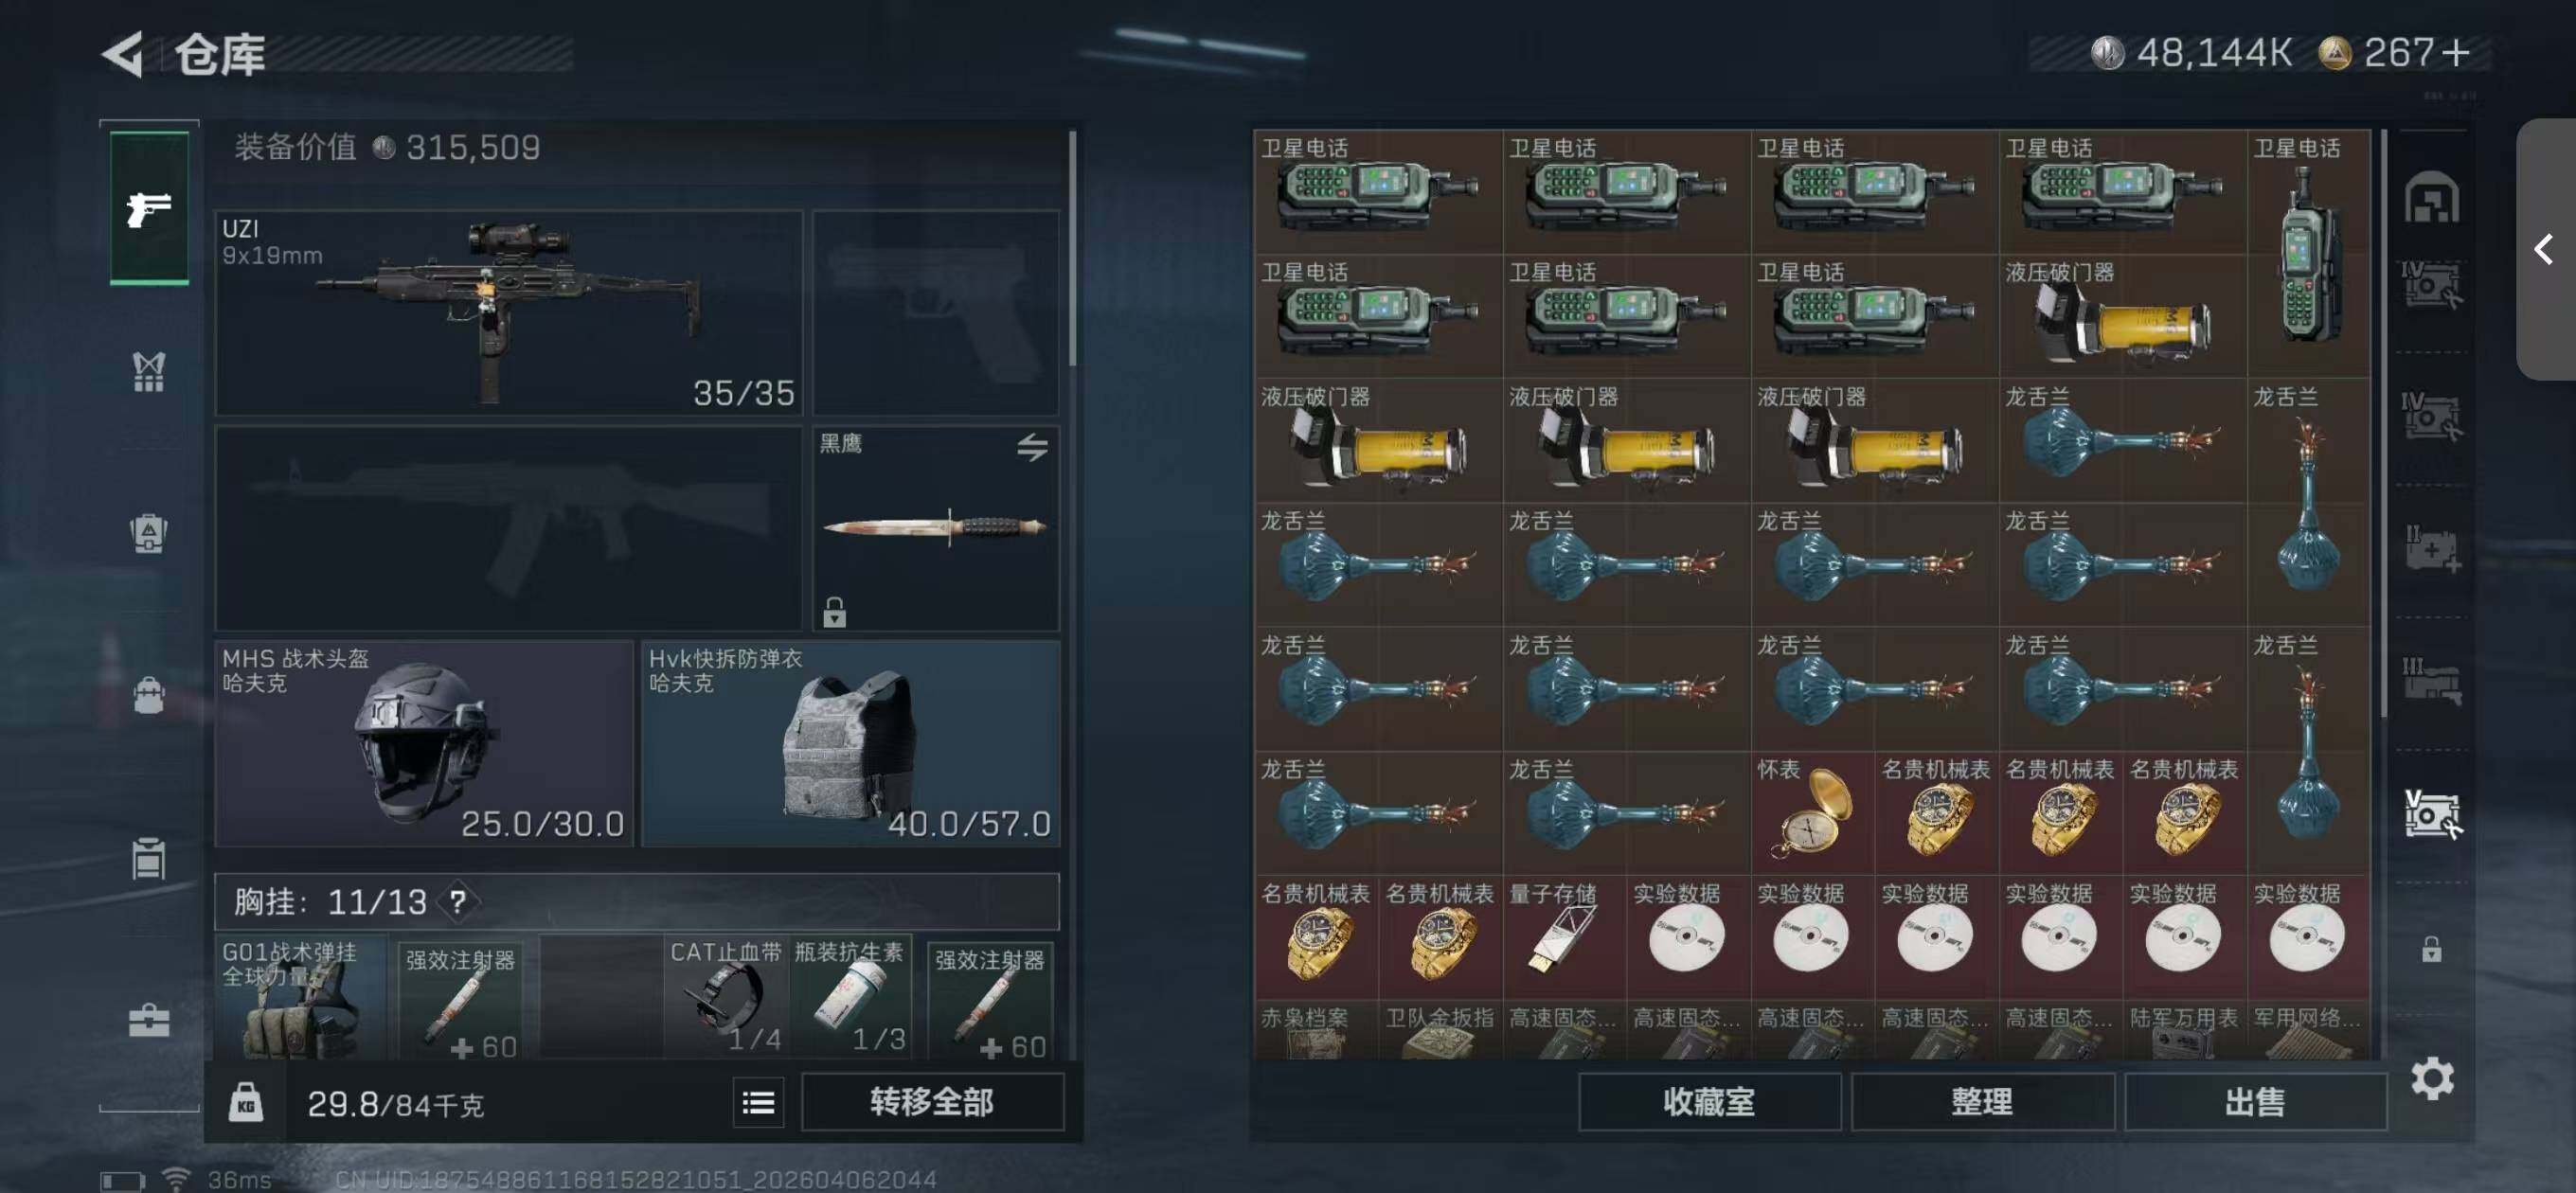The height and width of the screenshot is (1193, 2576).
Task: Expand the side panel with the chevron arrow
Action: click(2544, 249)
